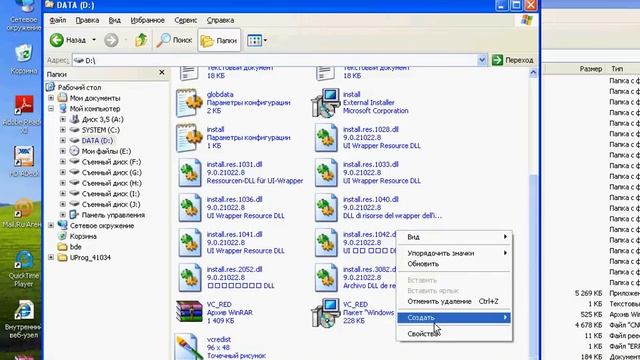Select Съемный диск (J:) in tree
640x360 pixels.
click(x=111, y=204)
